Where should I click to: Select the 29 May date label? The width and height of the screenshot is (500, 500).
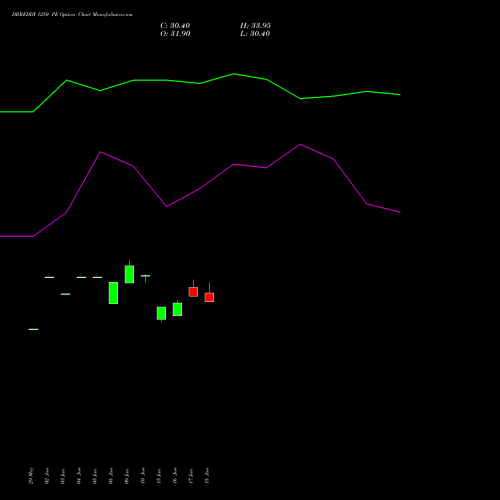coord(31,476)
